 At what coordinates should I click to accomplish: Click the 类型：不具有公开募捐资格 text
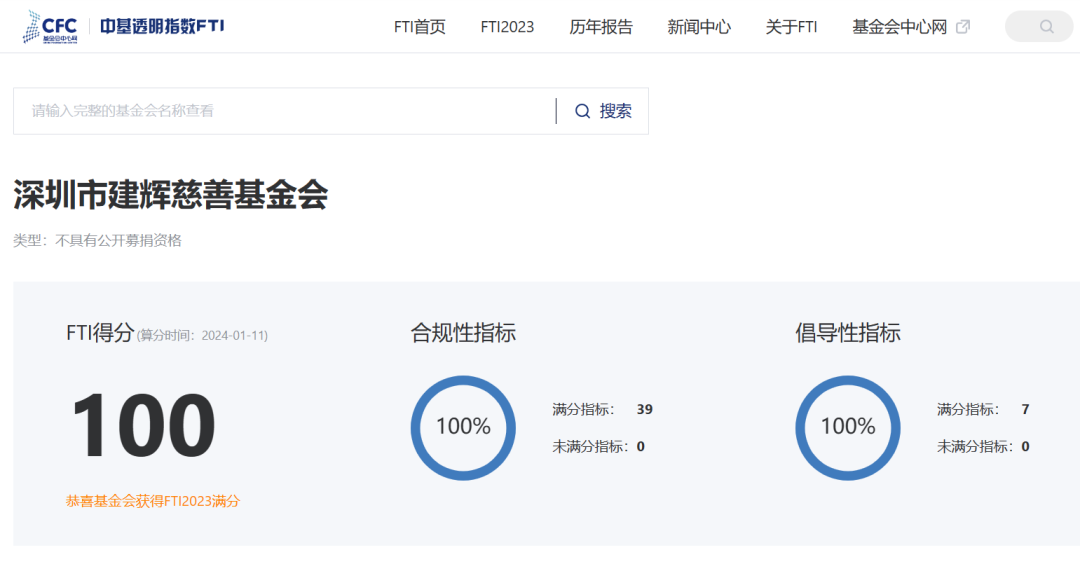pyautogui.click(x=97, y=240)
